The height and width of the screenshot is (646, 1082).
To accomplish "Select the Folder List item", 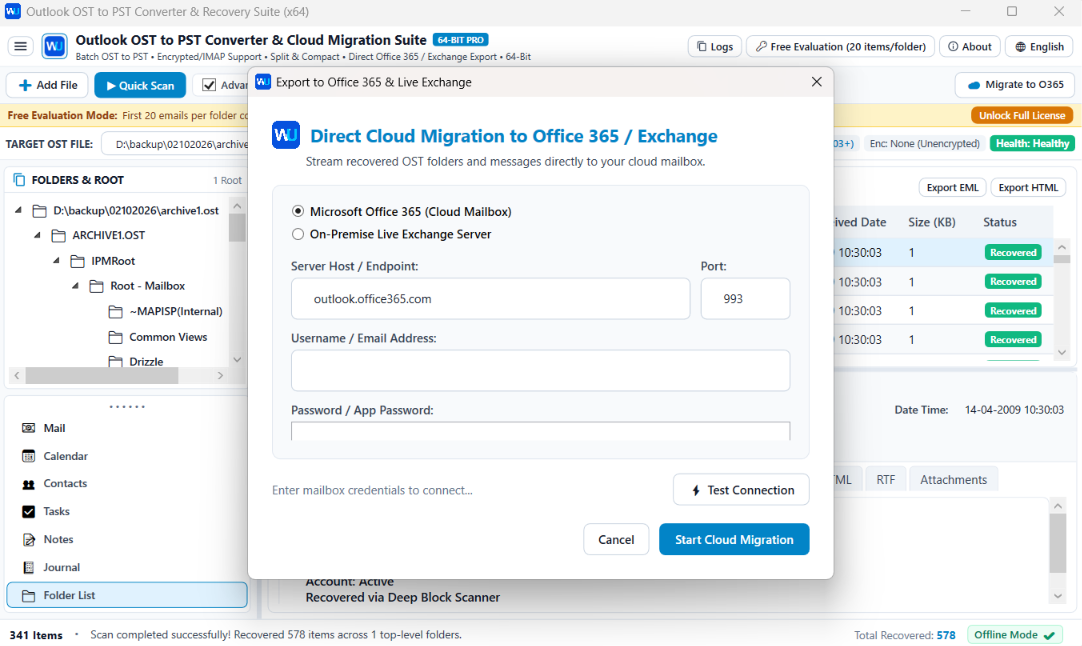I will [127, 595].
